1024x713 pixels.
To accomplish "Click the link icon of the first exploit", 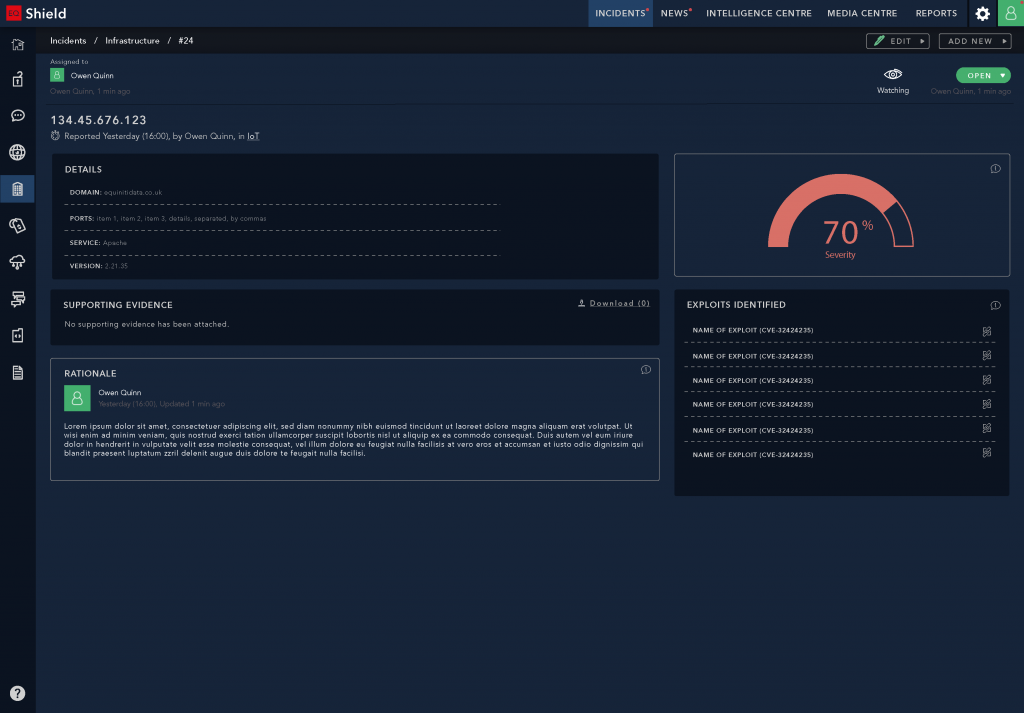I will [985, 331].
